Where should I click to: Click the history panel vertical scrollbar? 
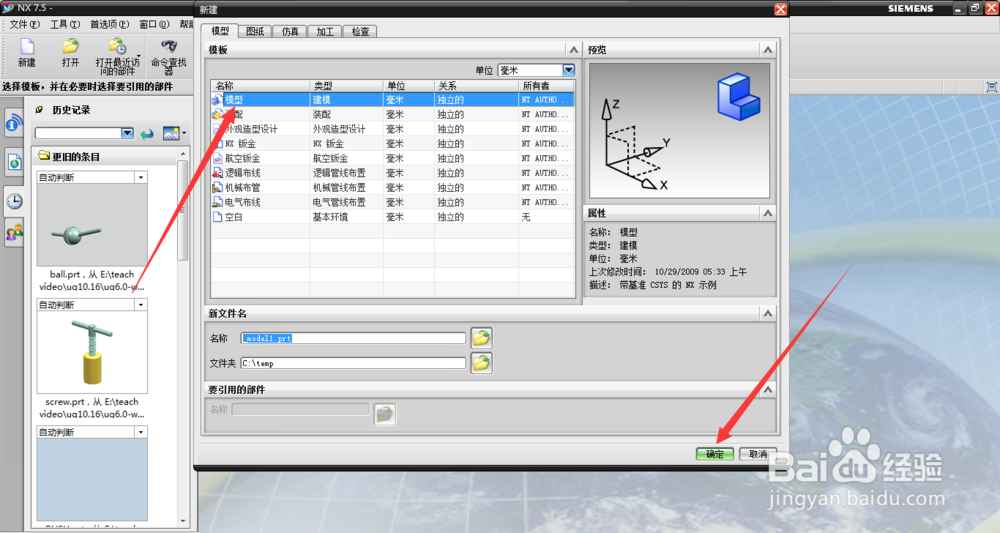point(183,210)
